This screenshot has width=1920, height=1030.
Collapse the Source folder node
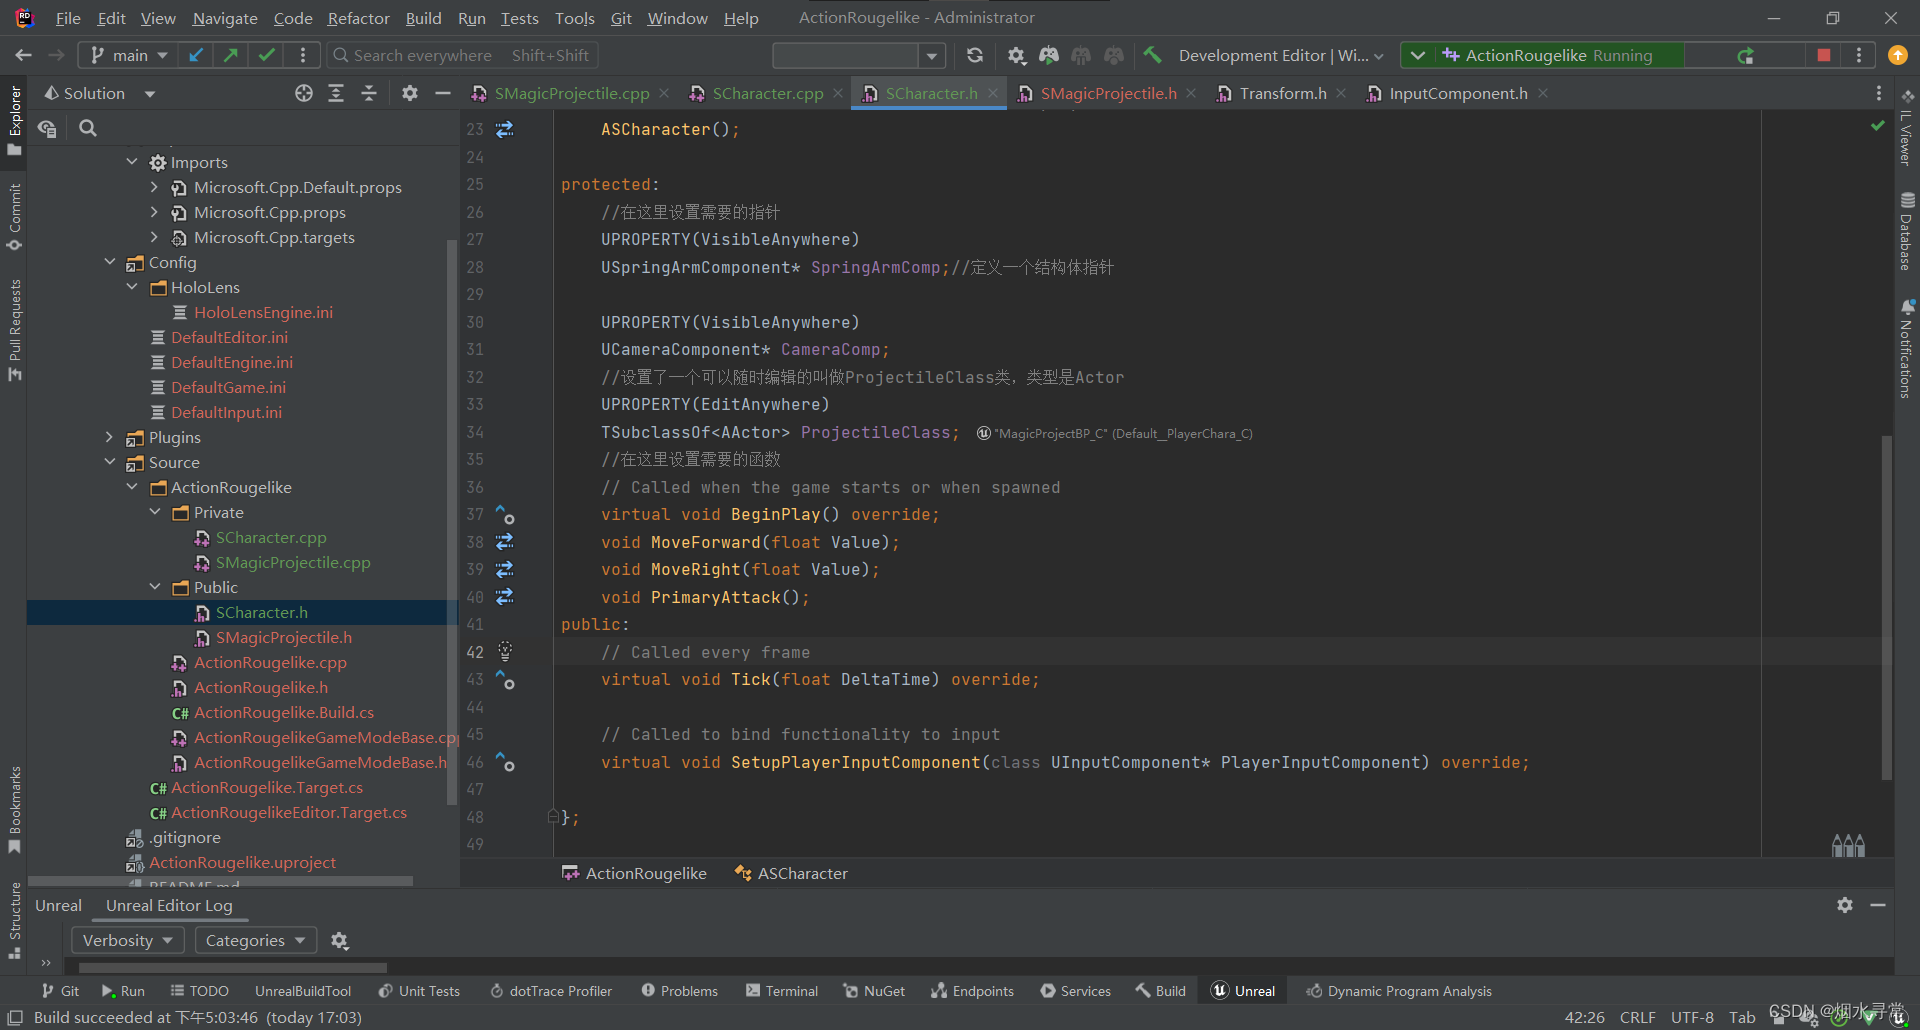pos(110,462)
